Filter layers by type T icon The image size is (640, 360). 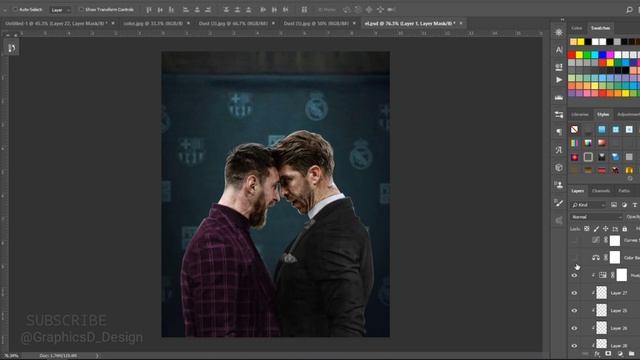pyautogui.click(x=634, y=205)
